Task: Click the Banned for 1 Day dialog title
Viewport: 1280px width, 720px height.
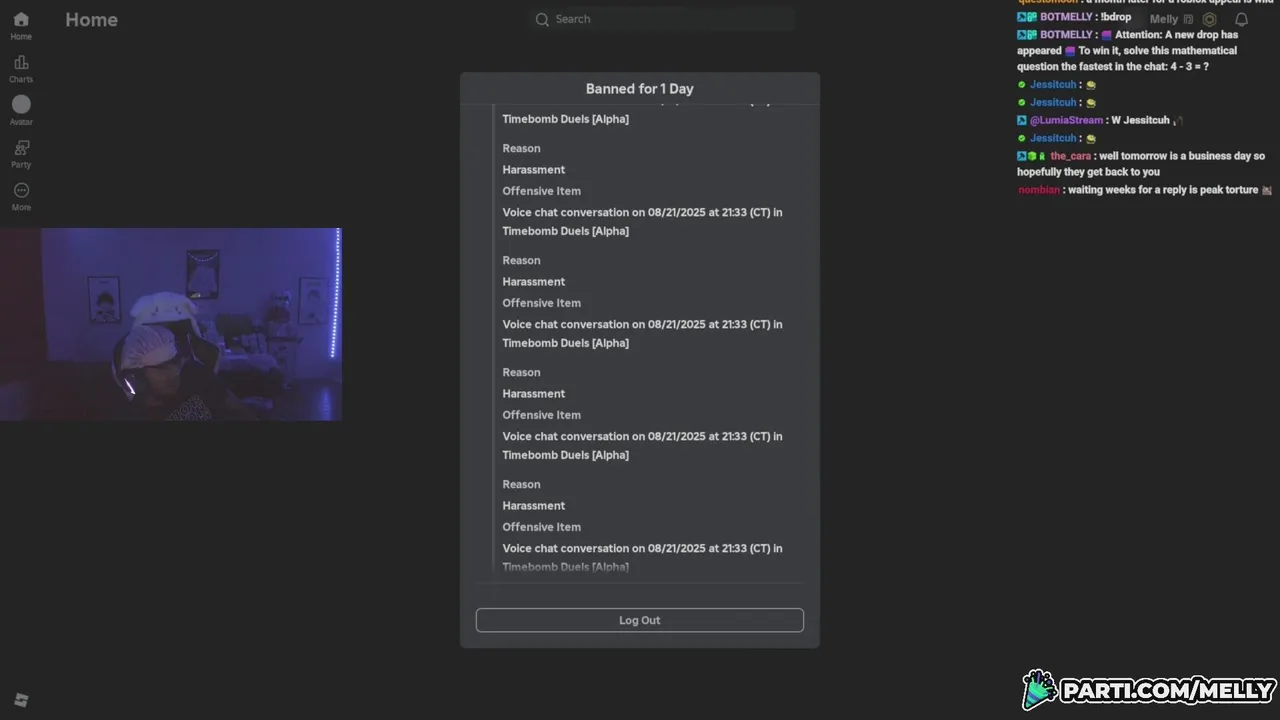Action: coord(640,88)
